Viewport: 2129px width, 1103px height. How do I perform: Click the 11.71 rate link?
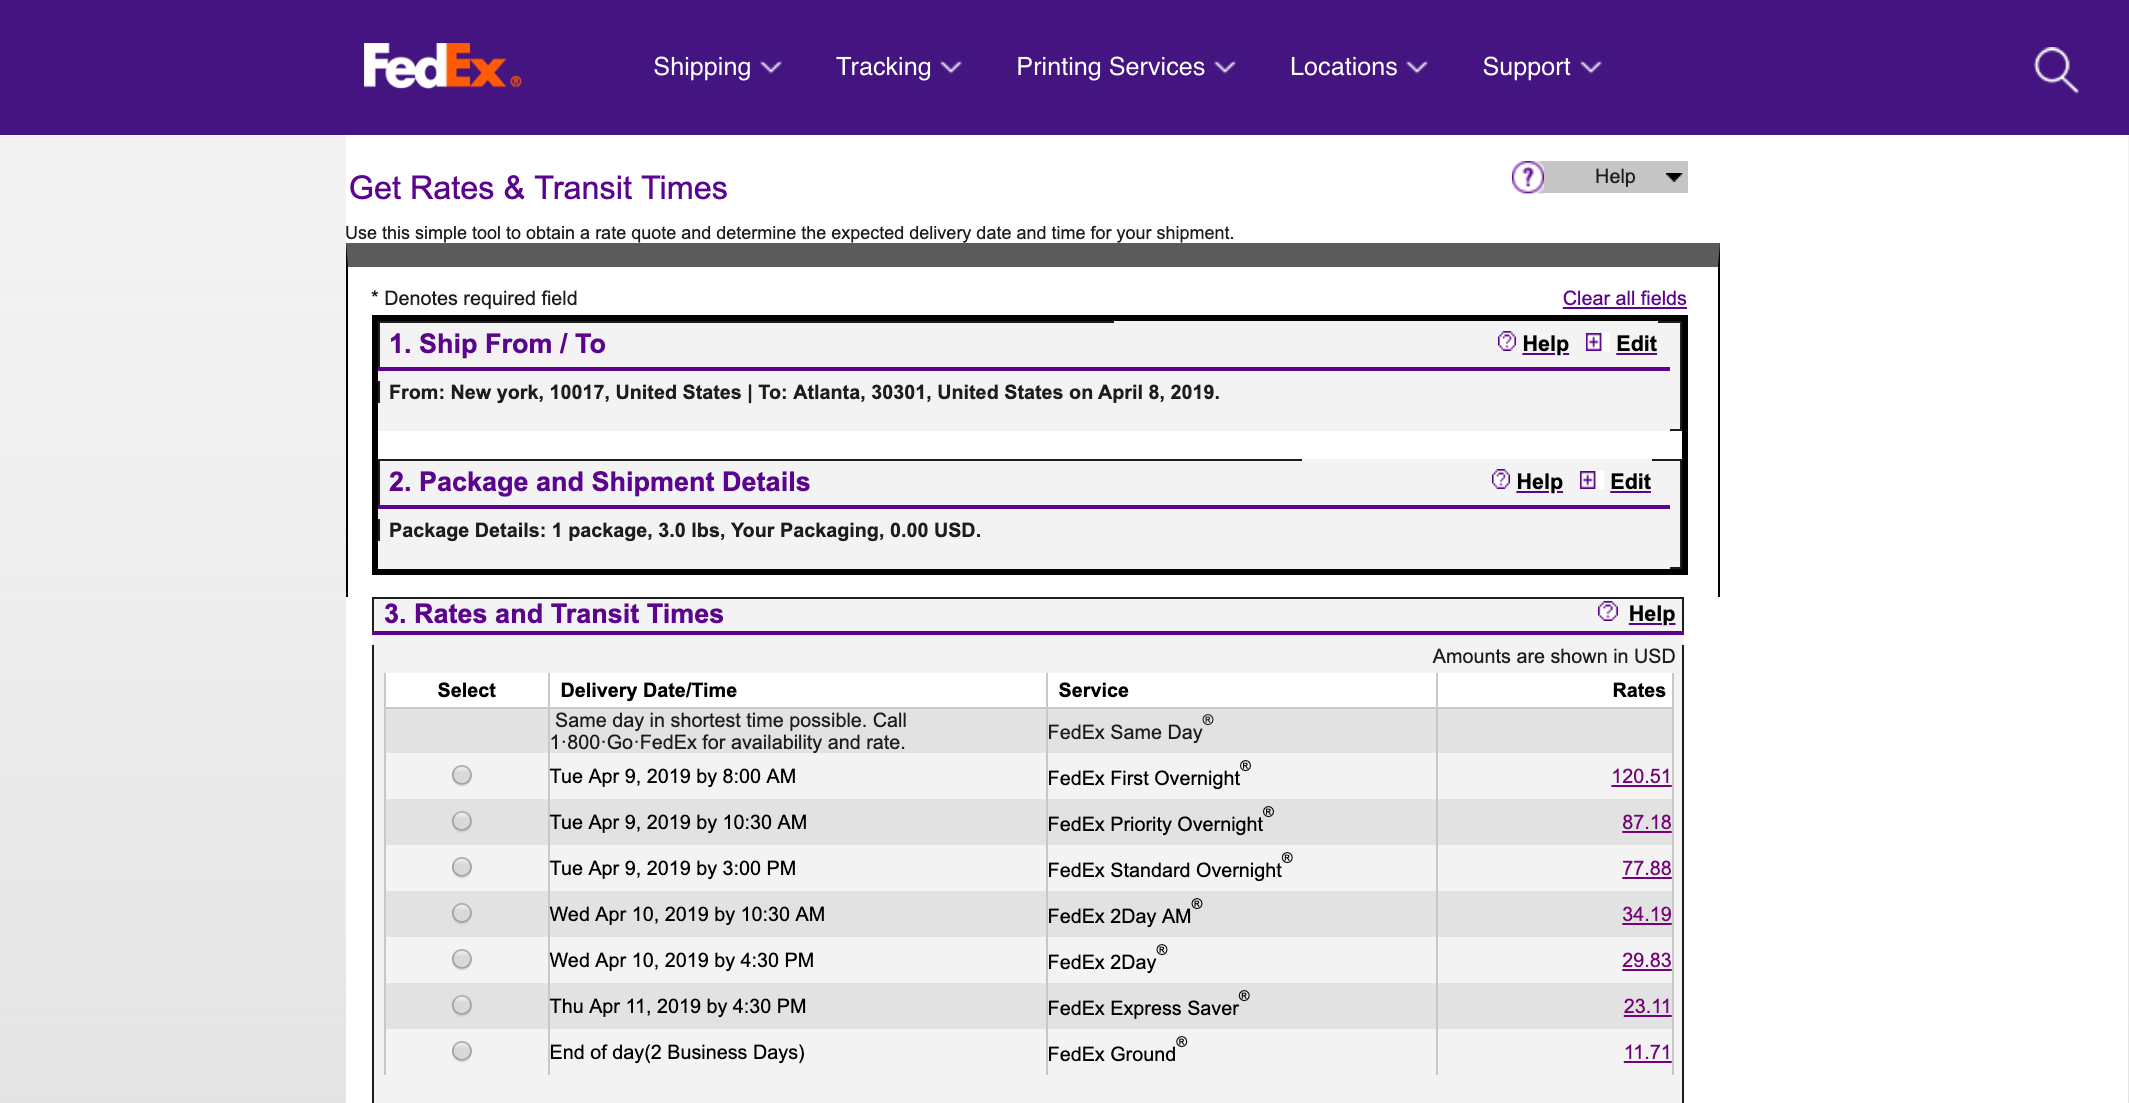point(1647,1052)
